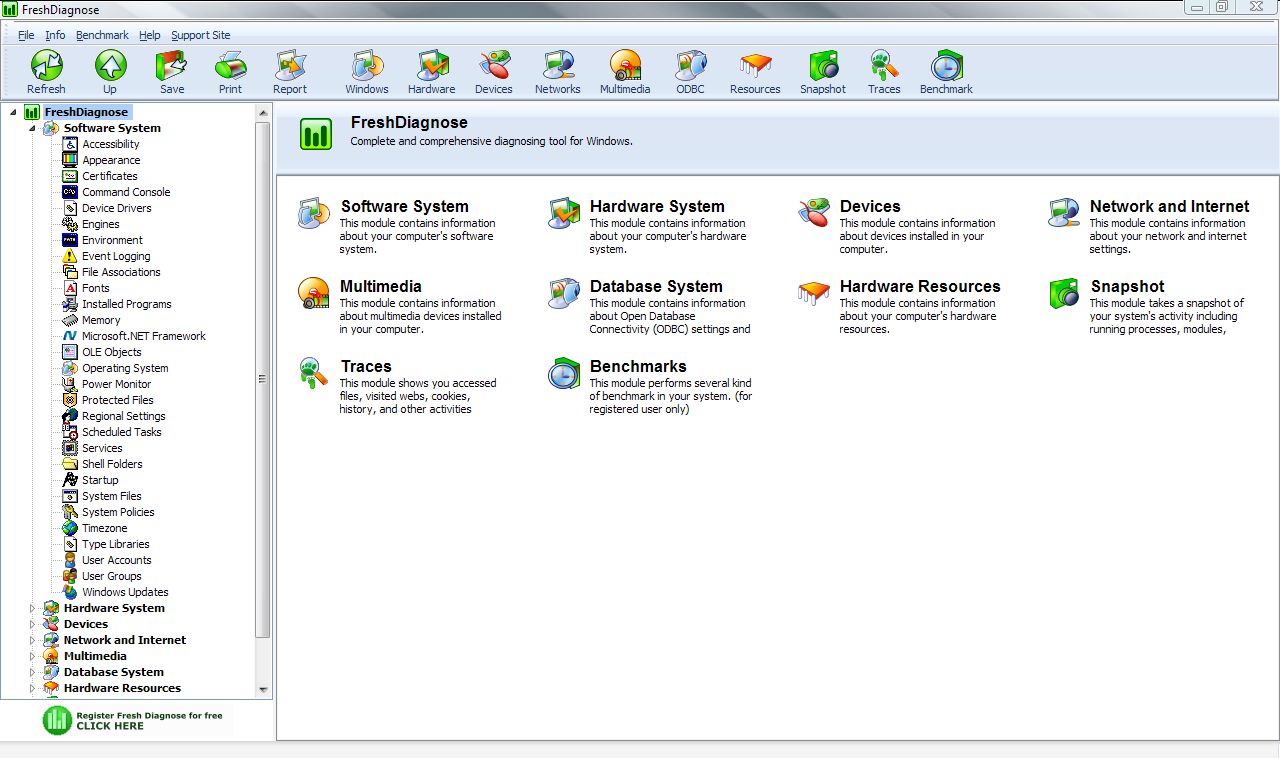Select Command Console in the tree
The width and height of the screenshot is (1280, 758).
(126, 192)
